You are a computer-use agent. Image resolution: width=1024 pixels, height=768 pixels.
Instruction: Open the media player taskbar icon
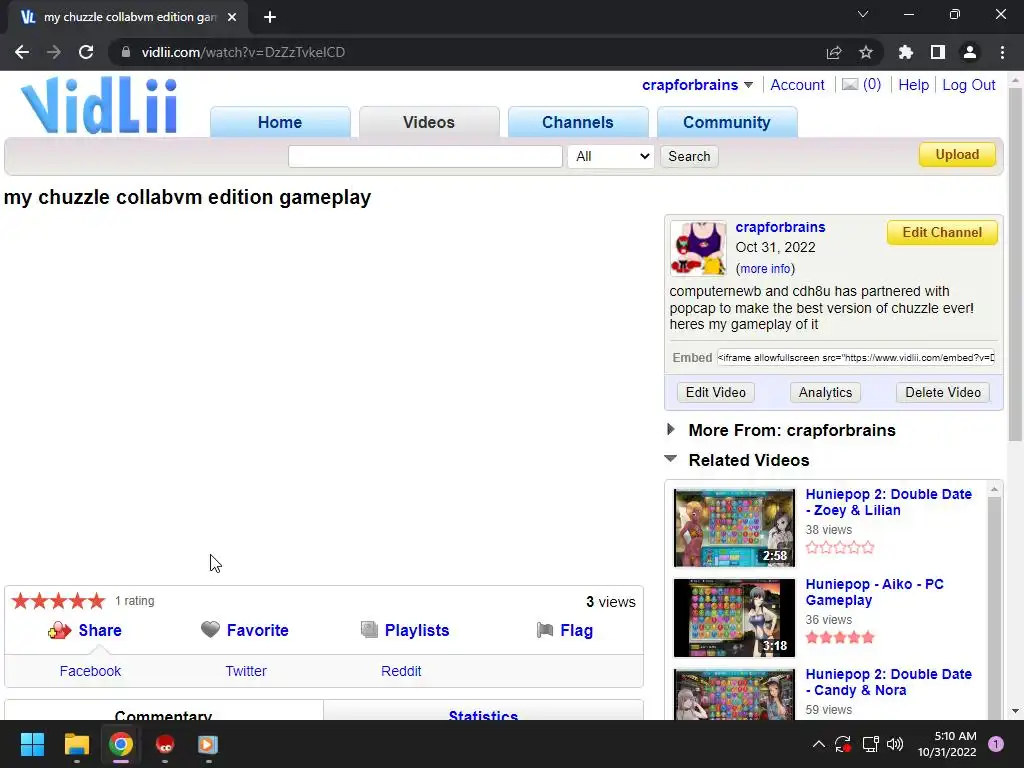[208, 744]
